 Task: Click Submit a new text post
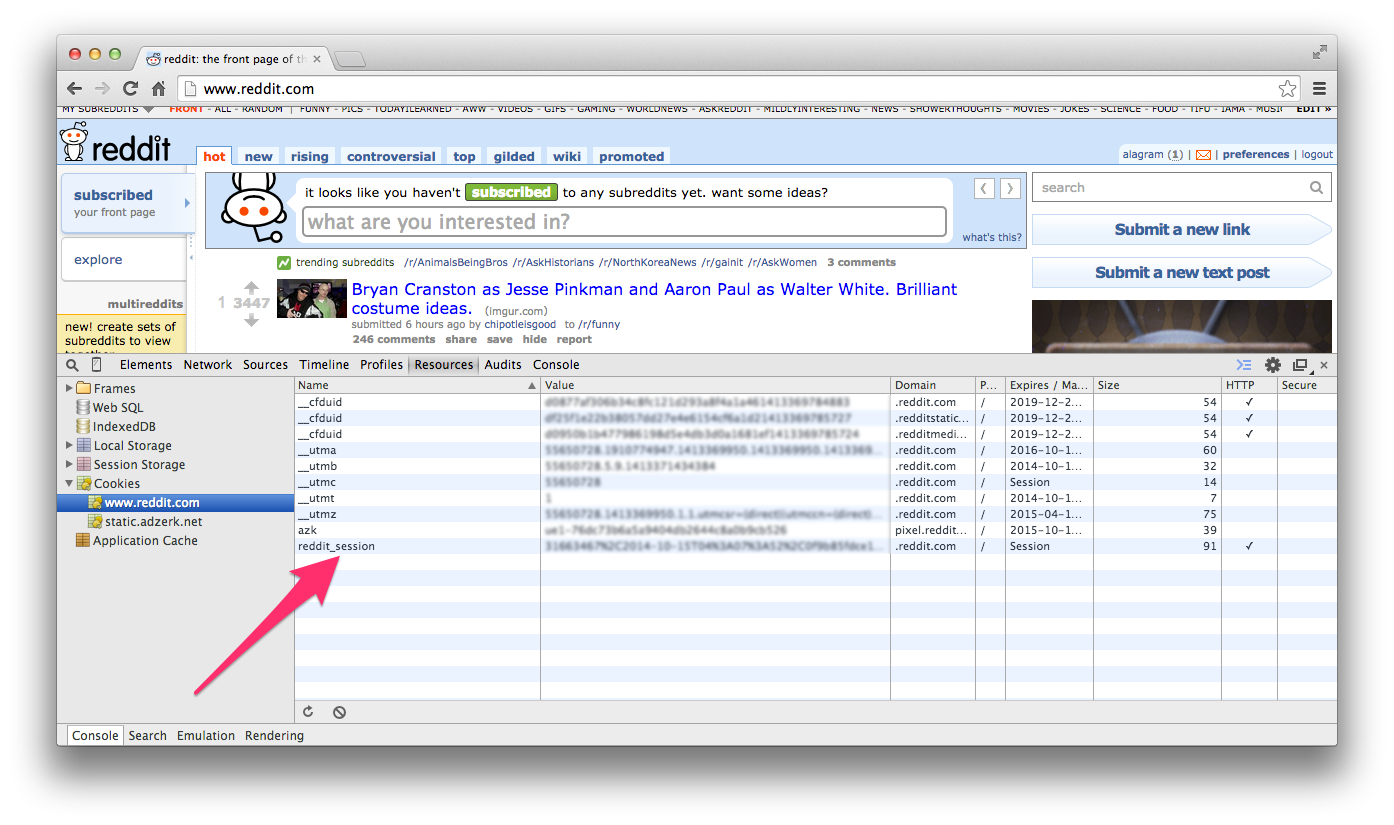pyautogui.click(x=1182, y=272)
